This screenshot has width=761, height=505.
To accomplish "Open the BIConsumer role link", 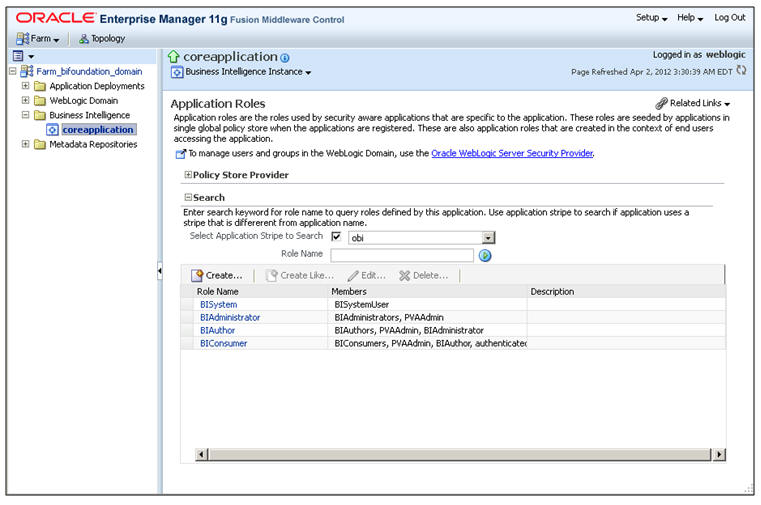I will [223, 343].
